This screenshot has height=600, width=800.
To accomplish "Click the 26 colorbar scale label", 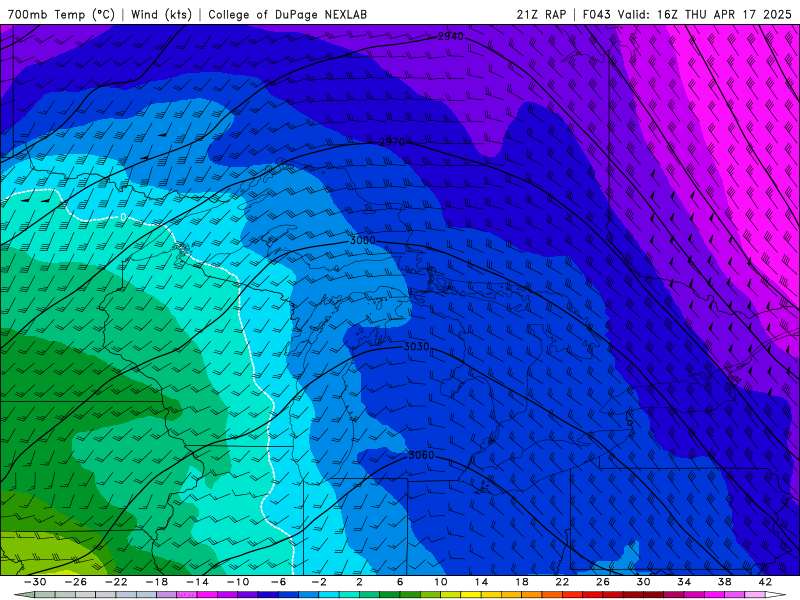I will (x=603, y=582).
